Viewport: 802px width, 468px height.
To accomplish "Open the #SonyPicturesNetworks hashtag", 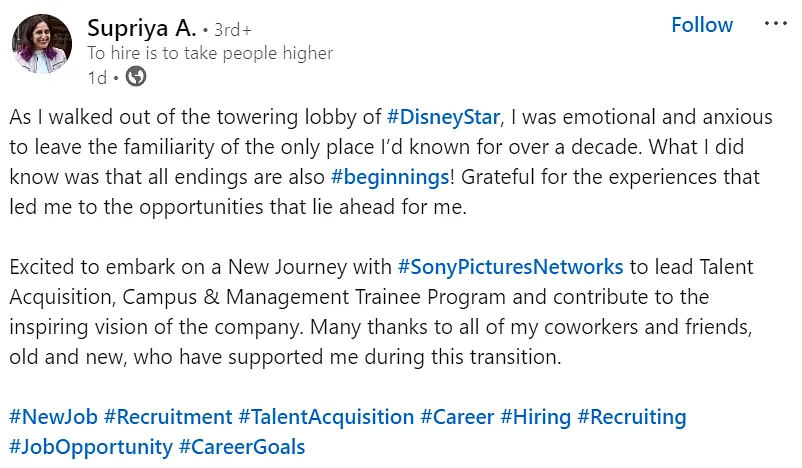I will click(x=510, y=267).
